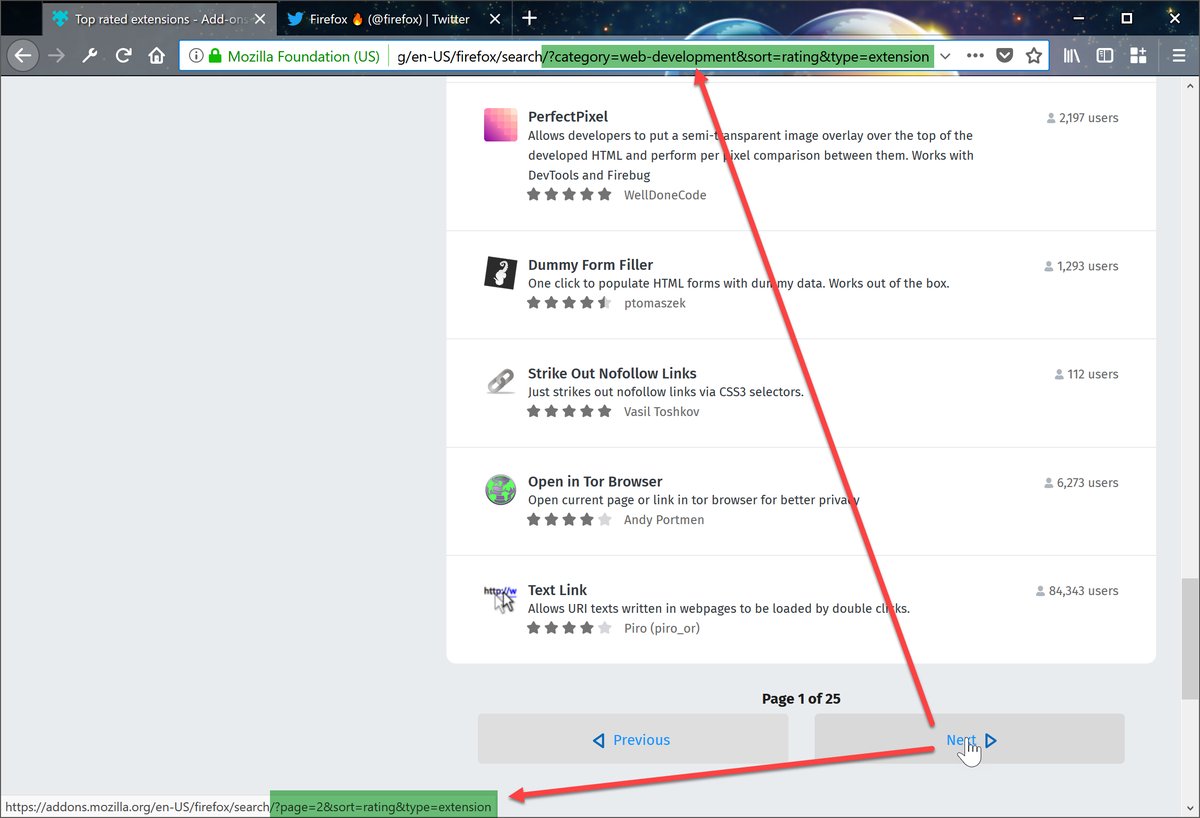
Task: Click author name Piro (piro_or)
Action: [x=662, y=628]
